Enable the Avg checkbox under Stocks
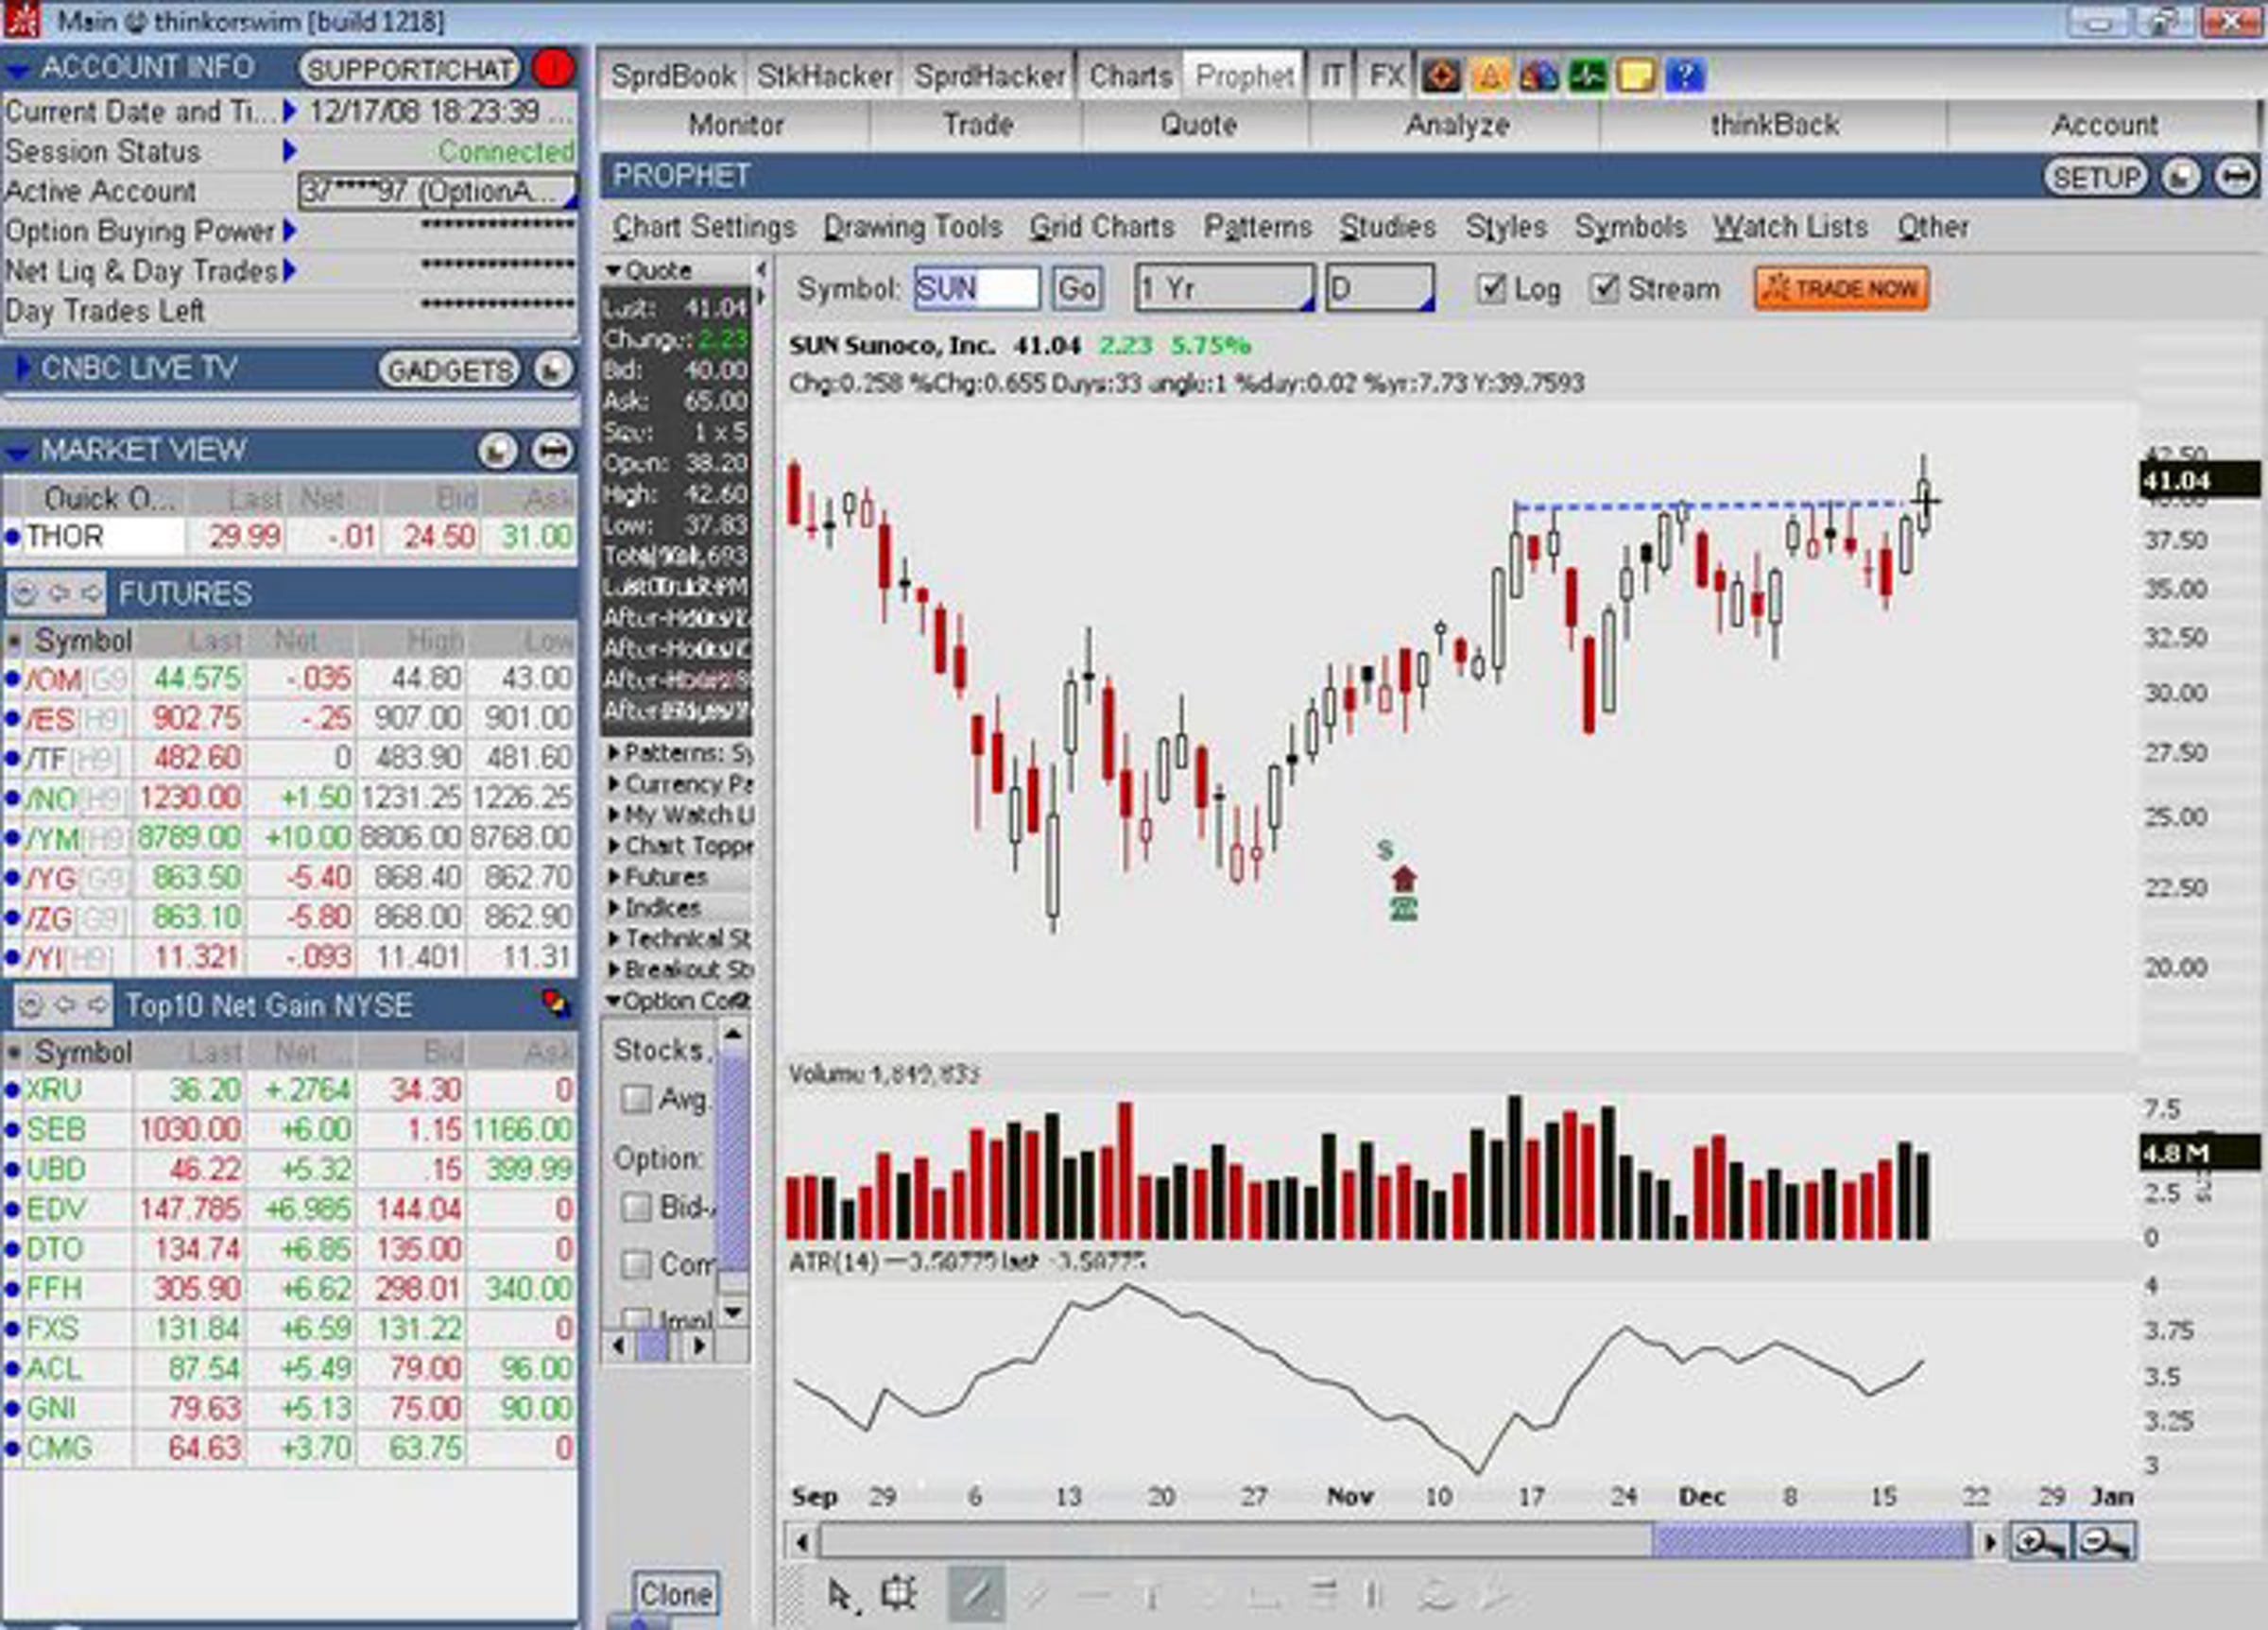 coord(636,1099)
